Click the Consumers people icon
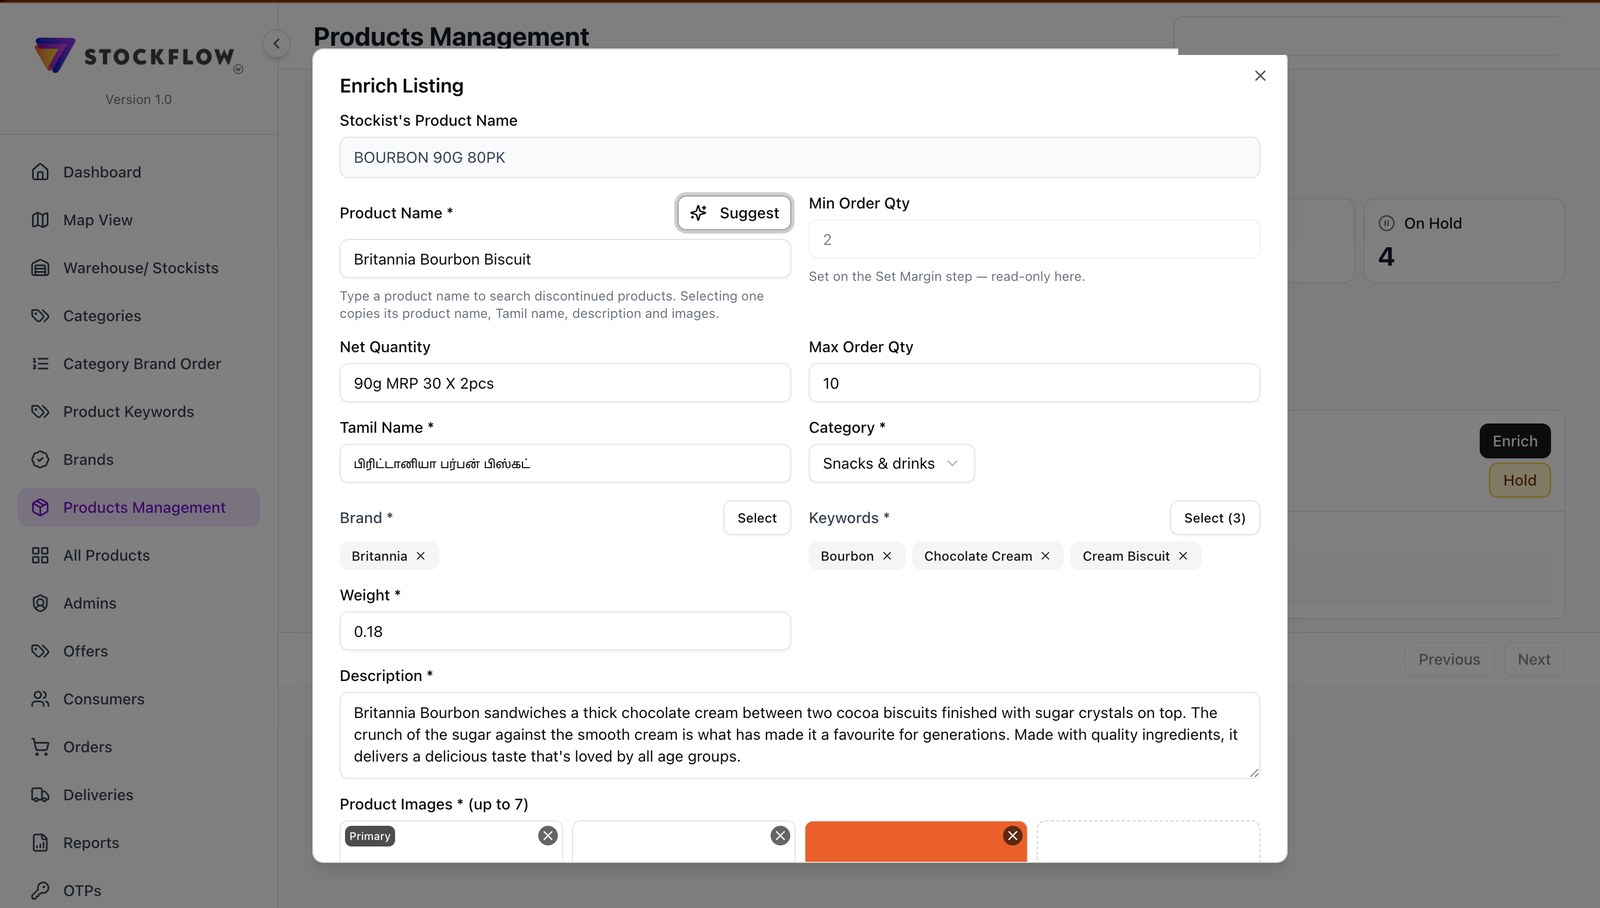The width and height of the screenshot is (1600, 908). point(40,700)
